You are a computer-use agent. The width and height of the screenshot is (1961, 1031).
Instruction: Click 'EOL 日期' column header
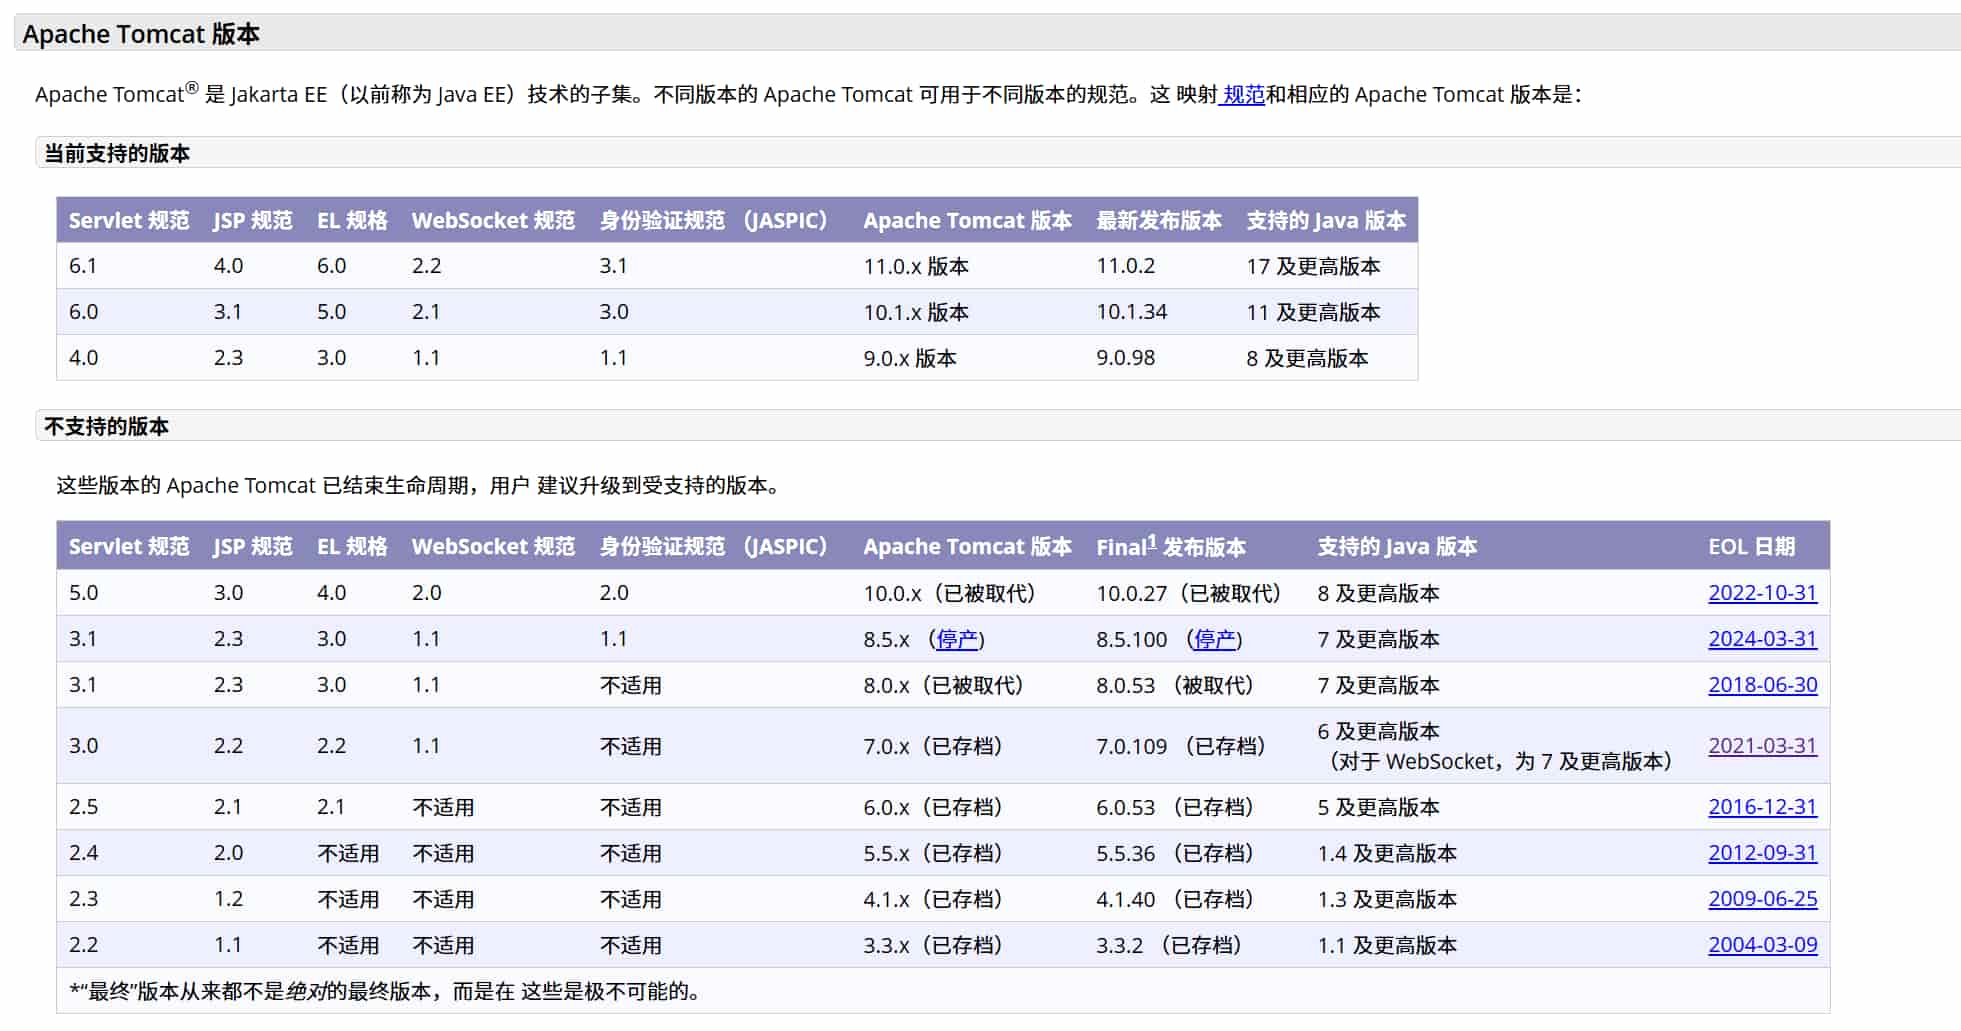click(x=1751, y=547)
